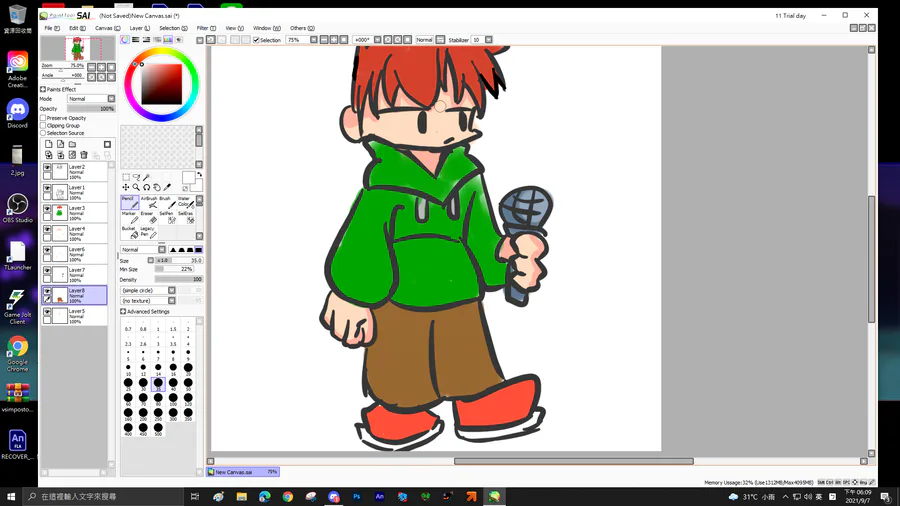Choose the rectangular selection tool
The height and width of the screenshot is (506, 900).
tap(126, 177)
